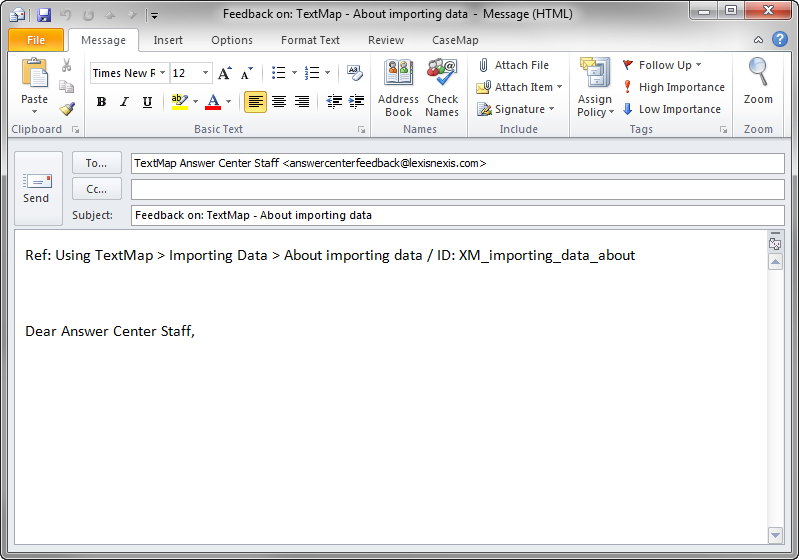The height and width of the screenshot is (560, 799).
Task: Click the Grow Font icon
Action: [x=225, y=73]
